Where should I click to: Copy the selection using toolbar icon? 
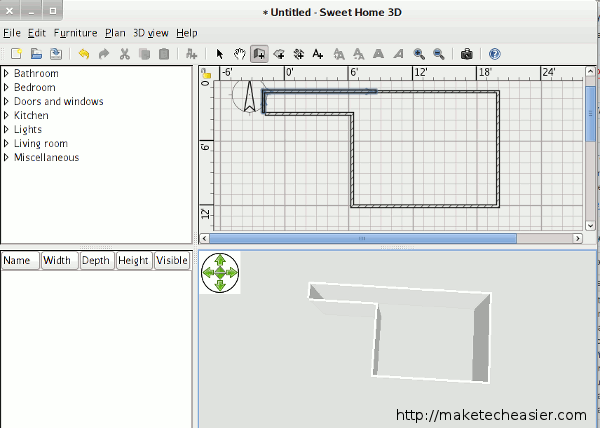(144, 54)
